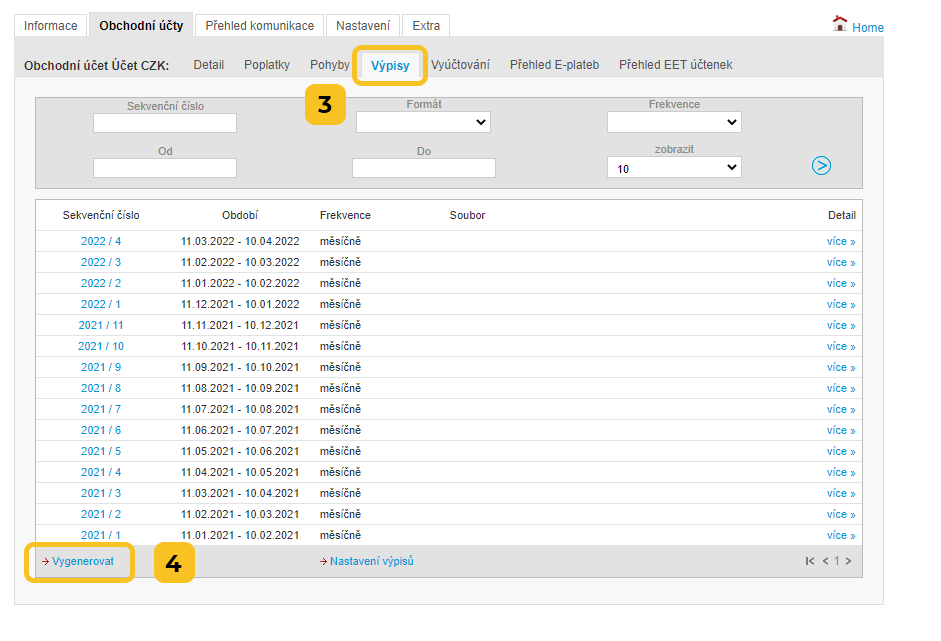Open the Vyúčtování sub-tab
The image size is (941, 641).
coord(460,65)
